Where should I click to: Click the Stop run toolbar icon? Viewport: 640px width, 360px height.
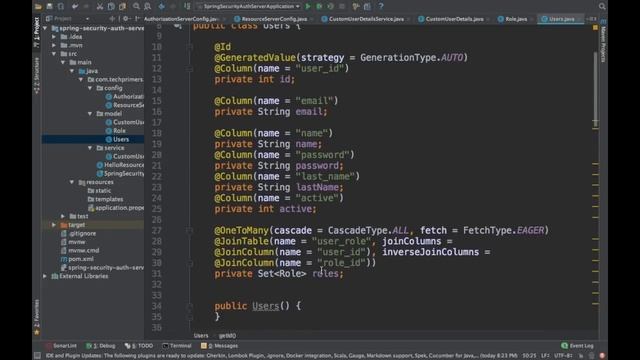click(342, 6)
